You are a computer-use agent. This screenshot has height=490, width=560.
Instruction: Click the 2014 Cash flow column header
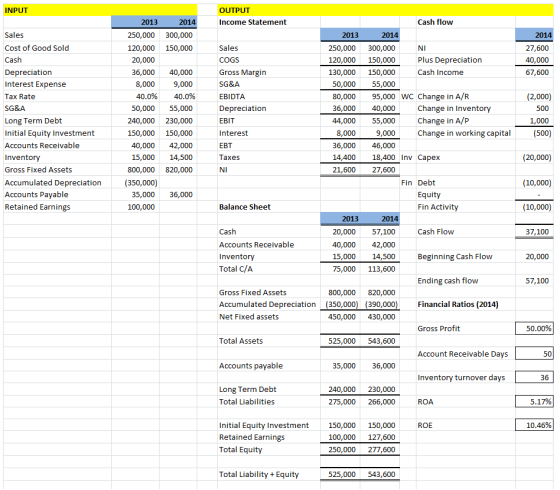point(534,35)
